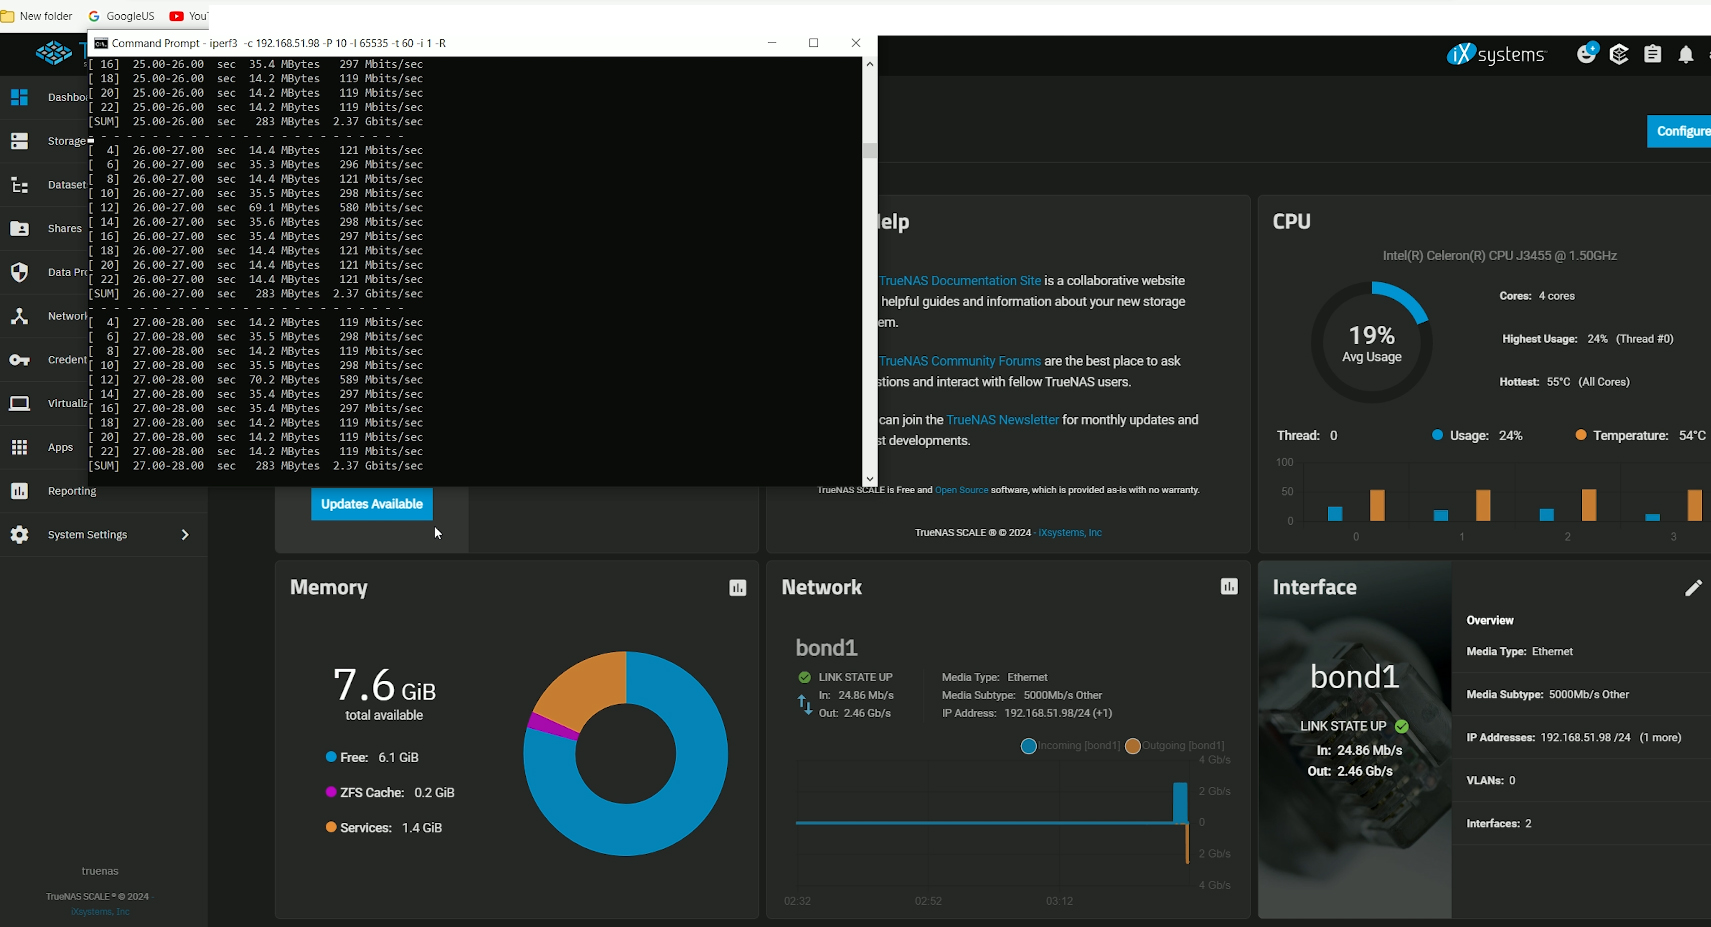This screenshot has width=1711, height=927.
Task: Click the Open Source link
Action: click(x=961, y=490)
